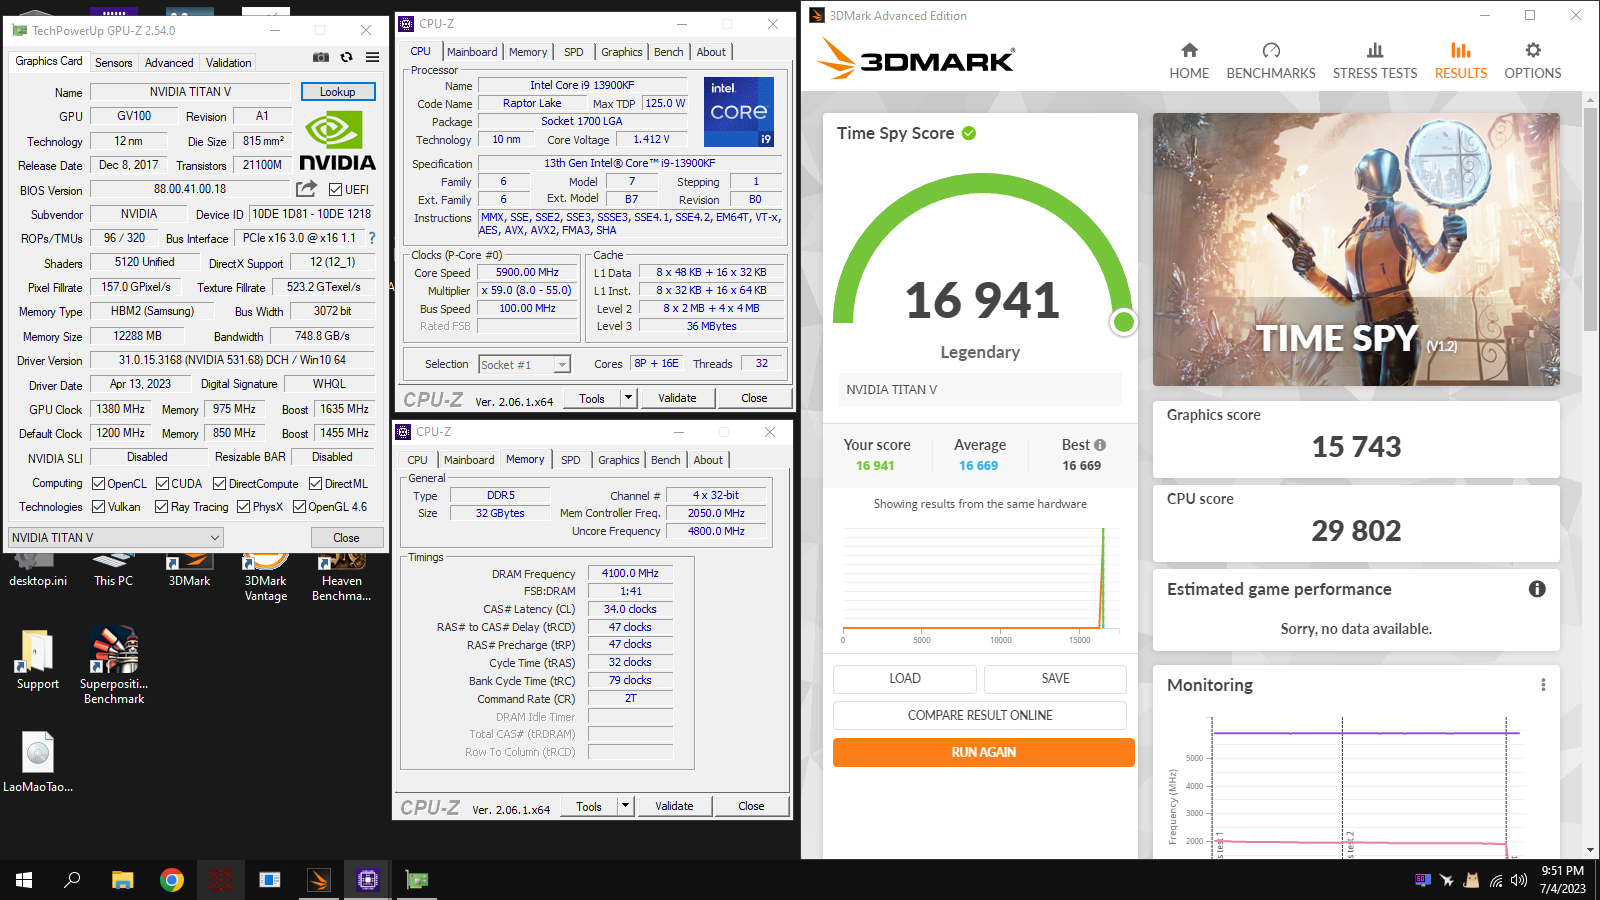Expand Tools dropdown arrow in upper CPU-Z window
This screenshot has width=1600, height=900.
629,398
